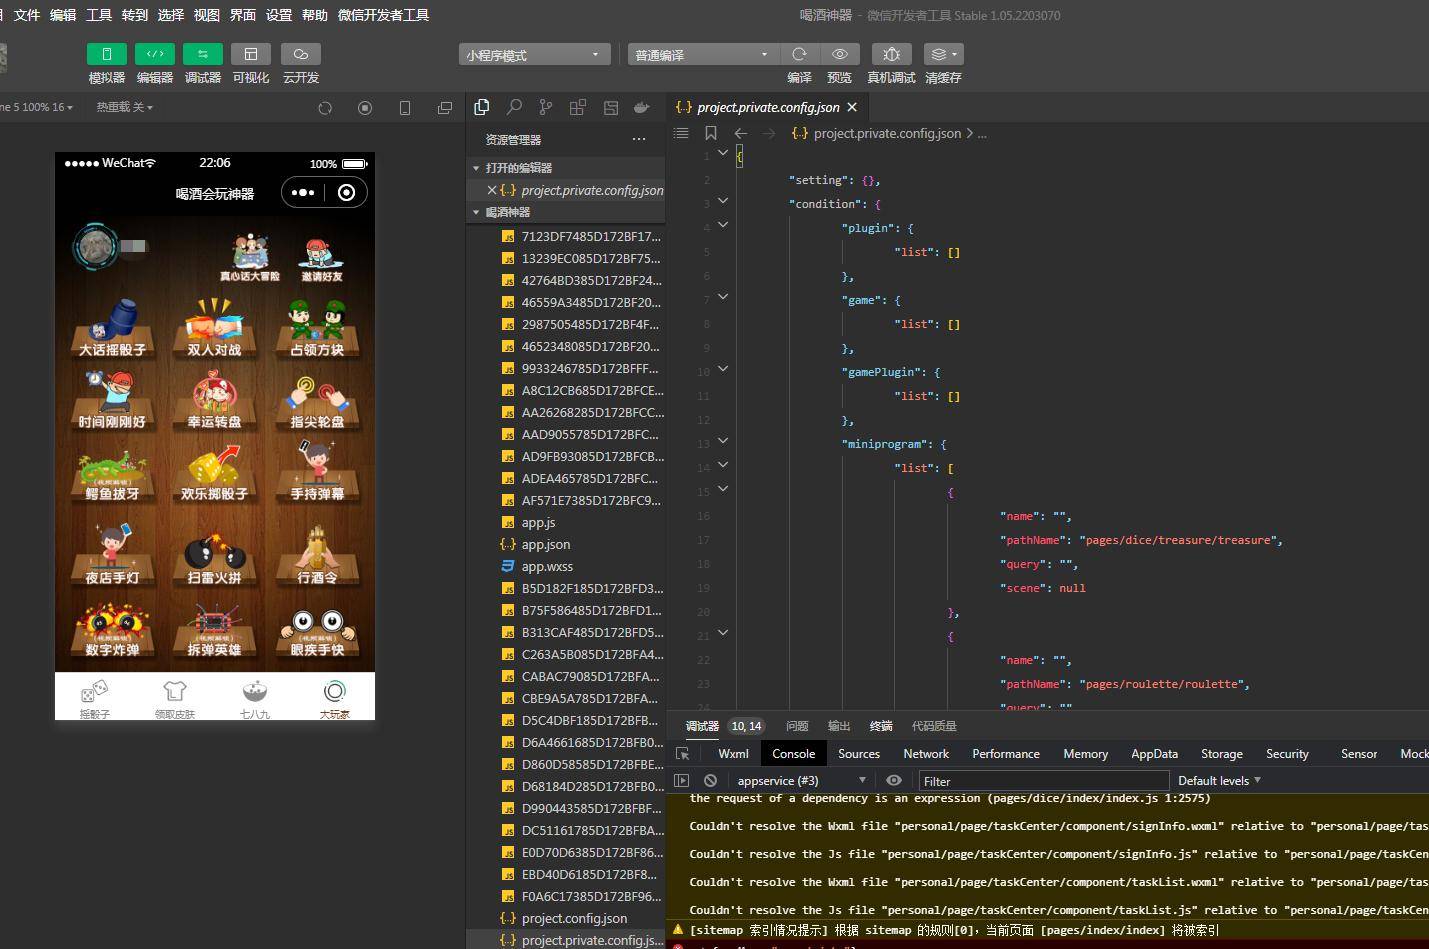Open the visualization (可视化) tool

click(x=251, y=54)
